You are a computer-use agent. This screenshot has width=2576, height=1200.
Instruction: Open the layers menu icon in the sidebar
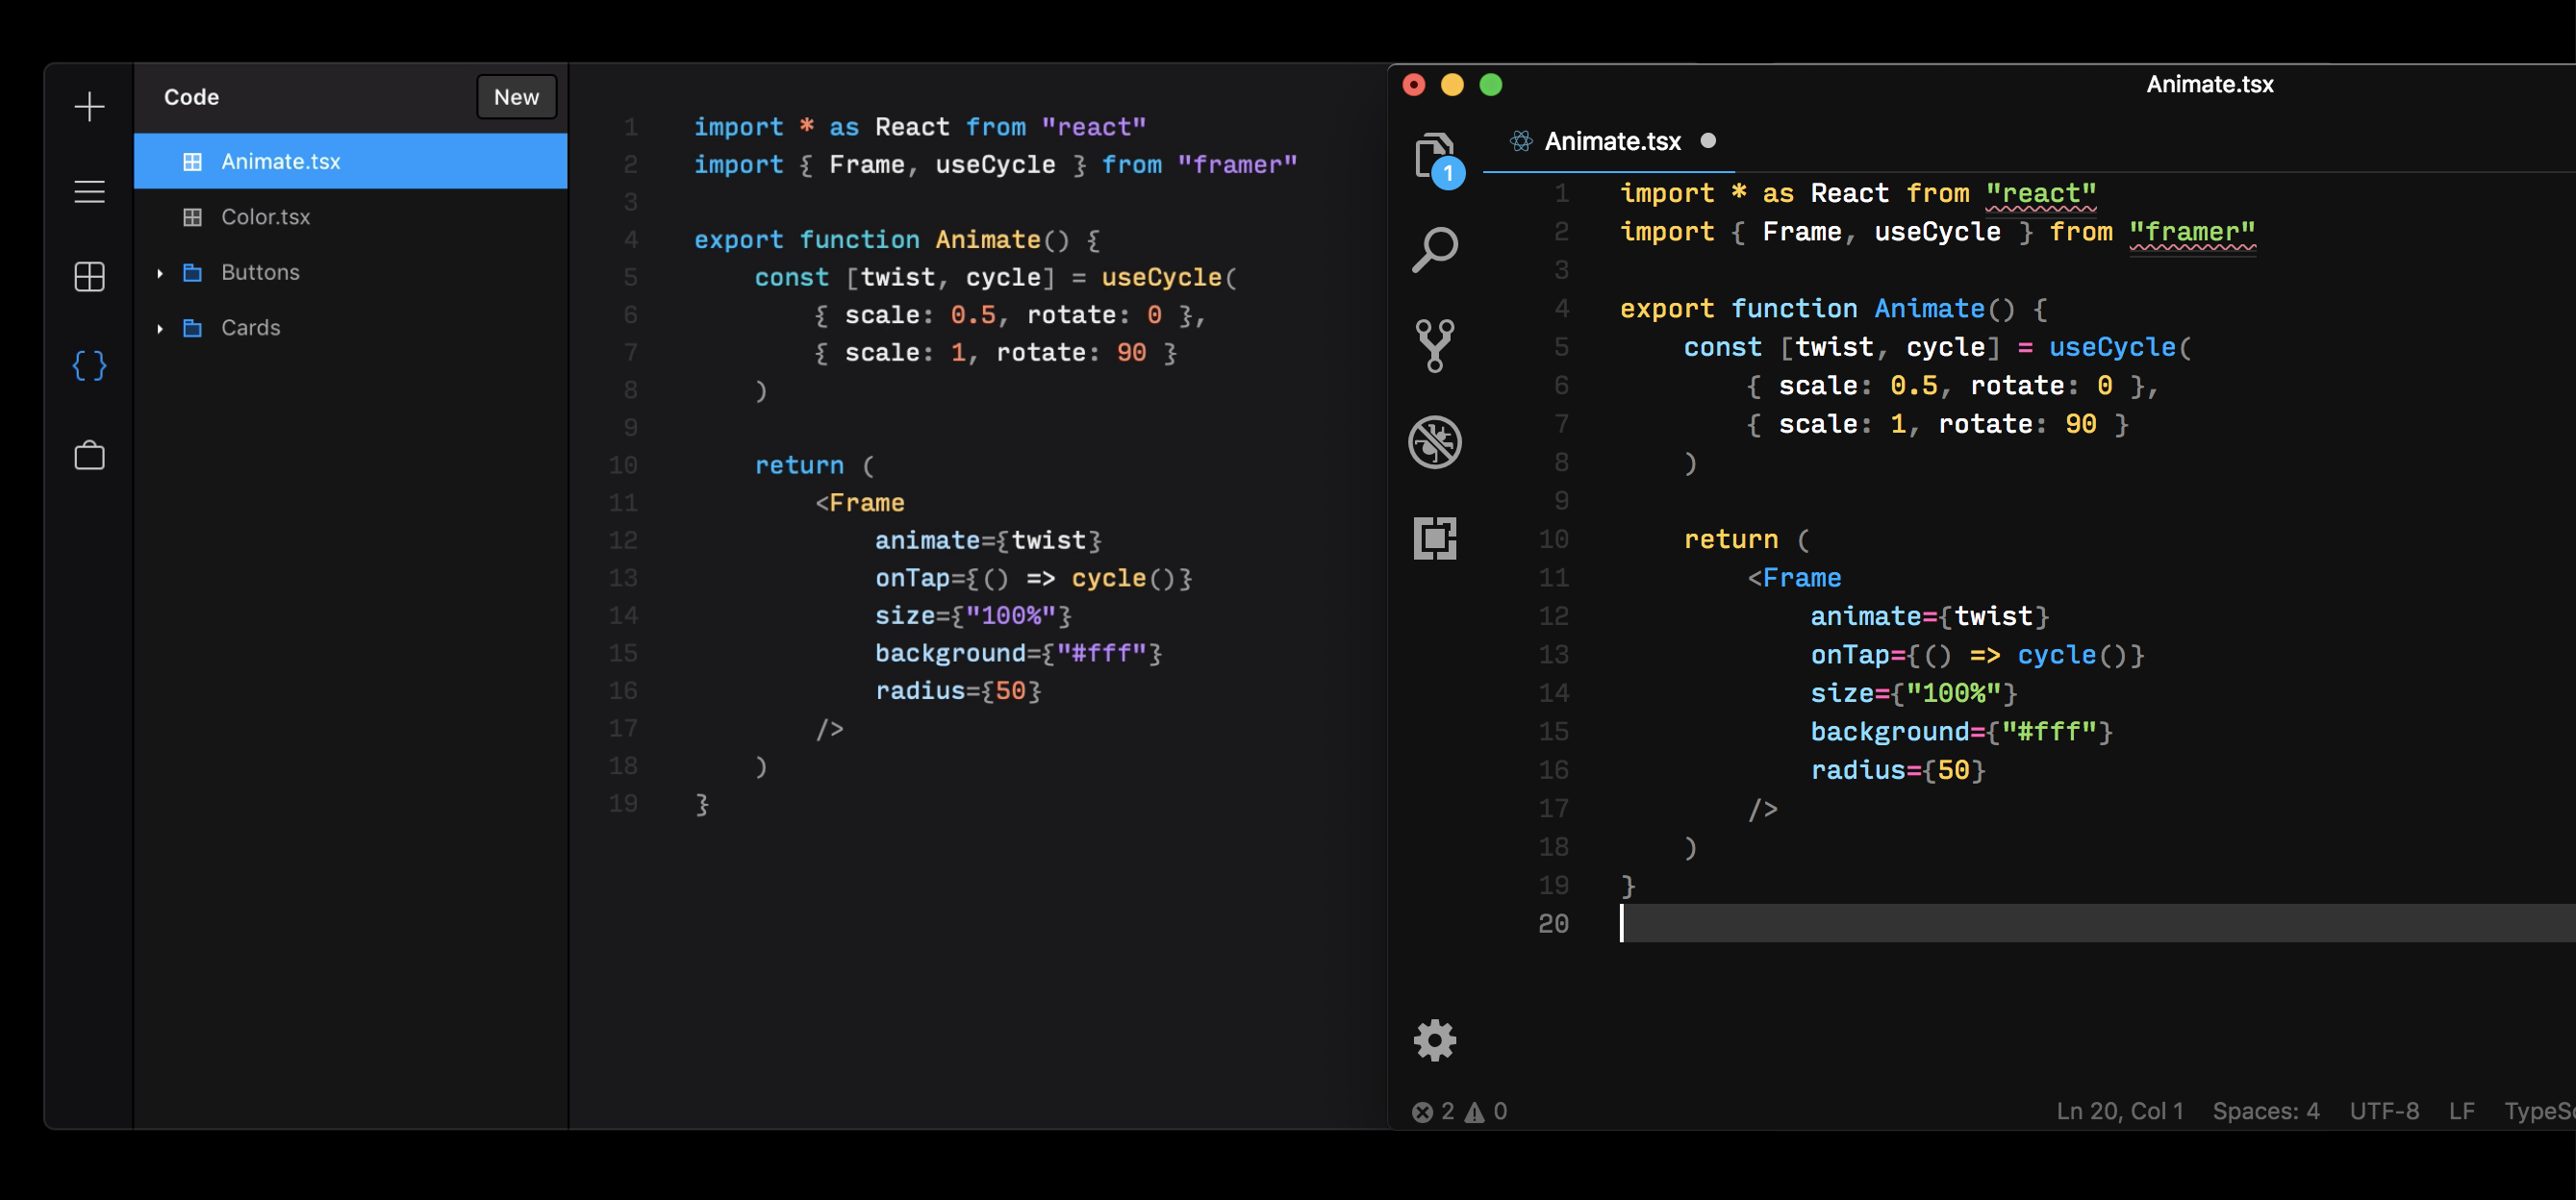pyautogui.click(x=90, y=192)
